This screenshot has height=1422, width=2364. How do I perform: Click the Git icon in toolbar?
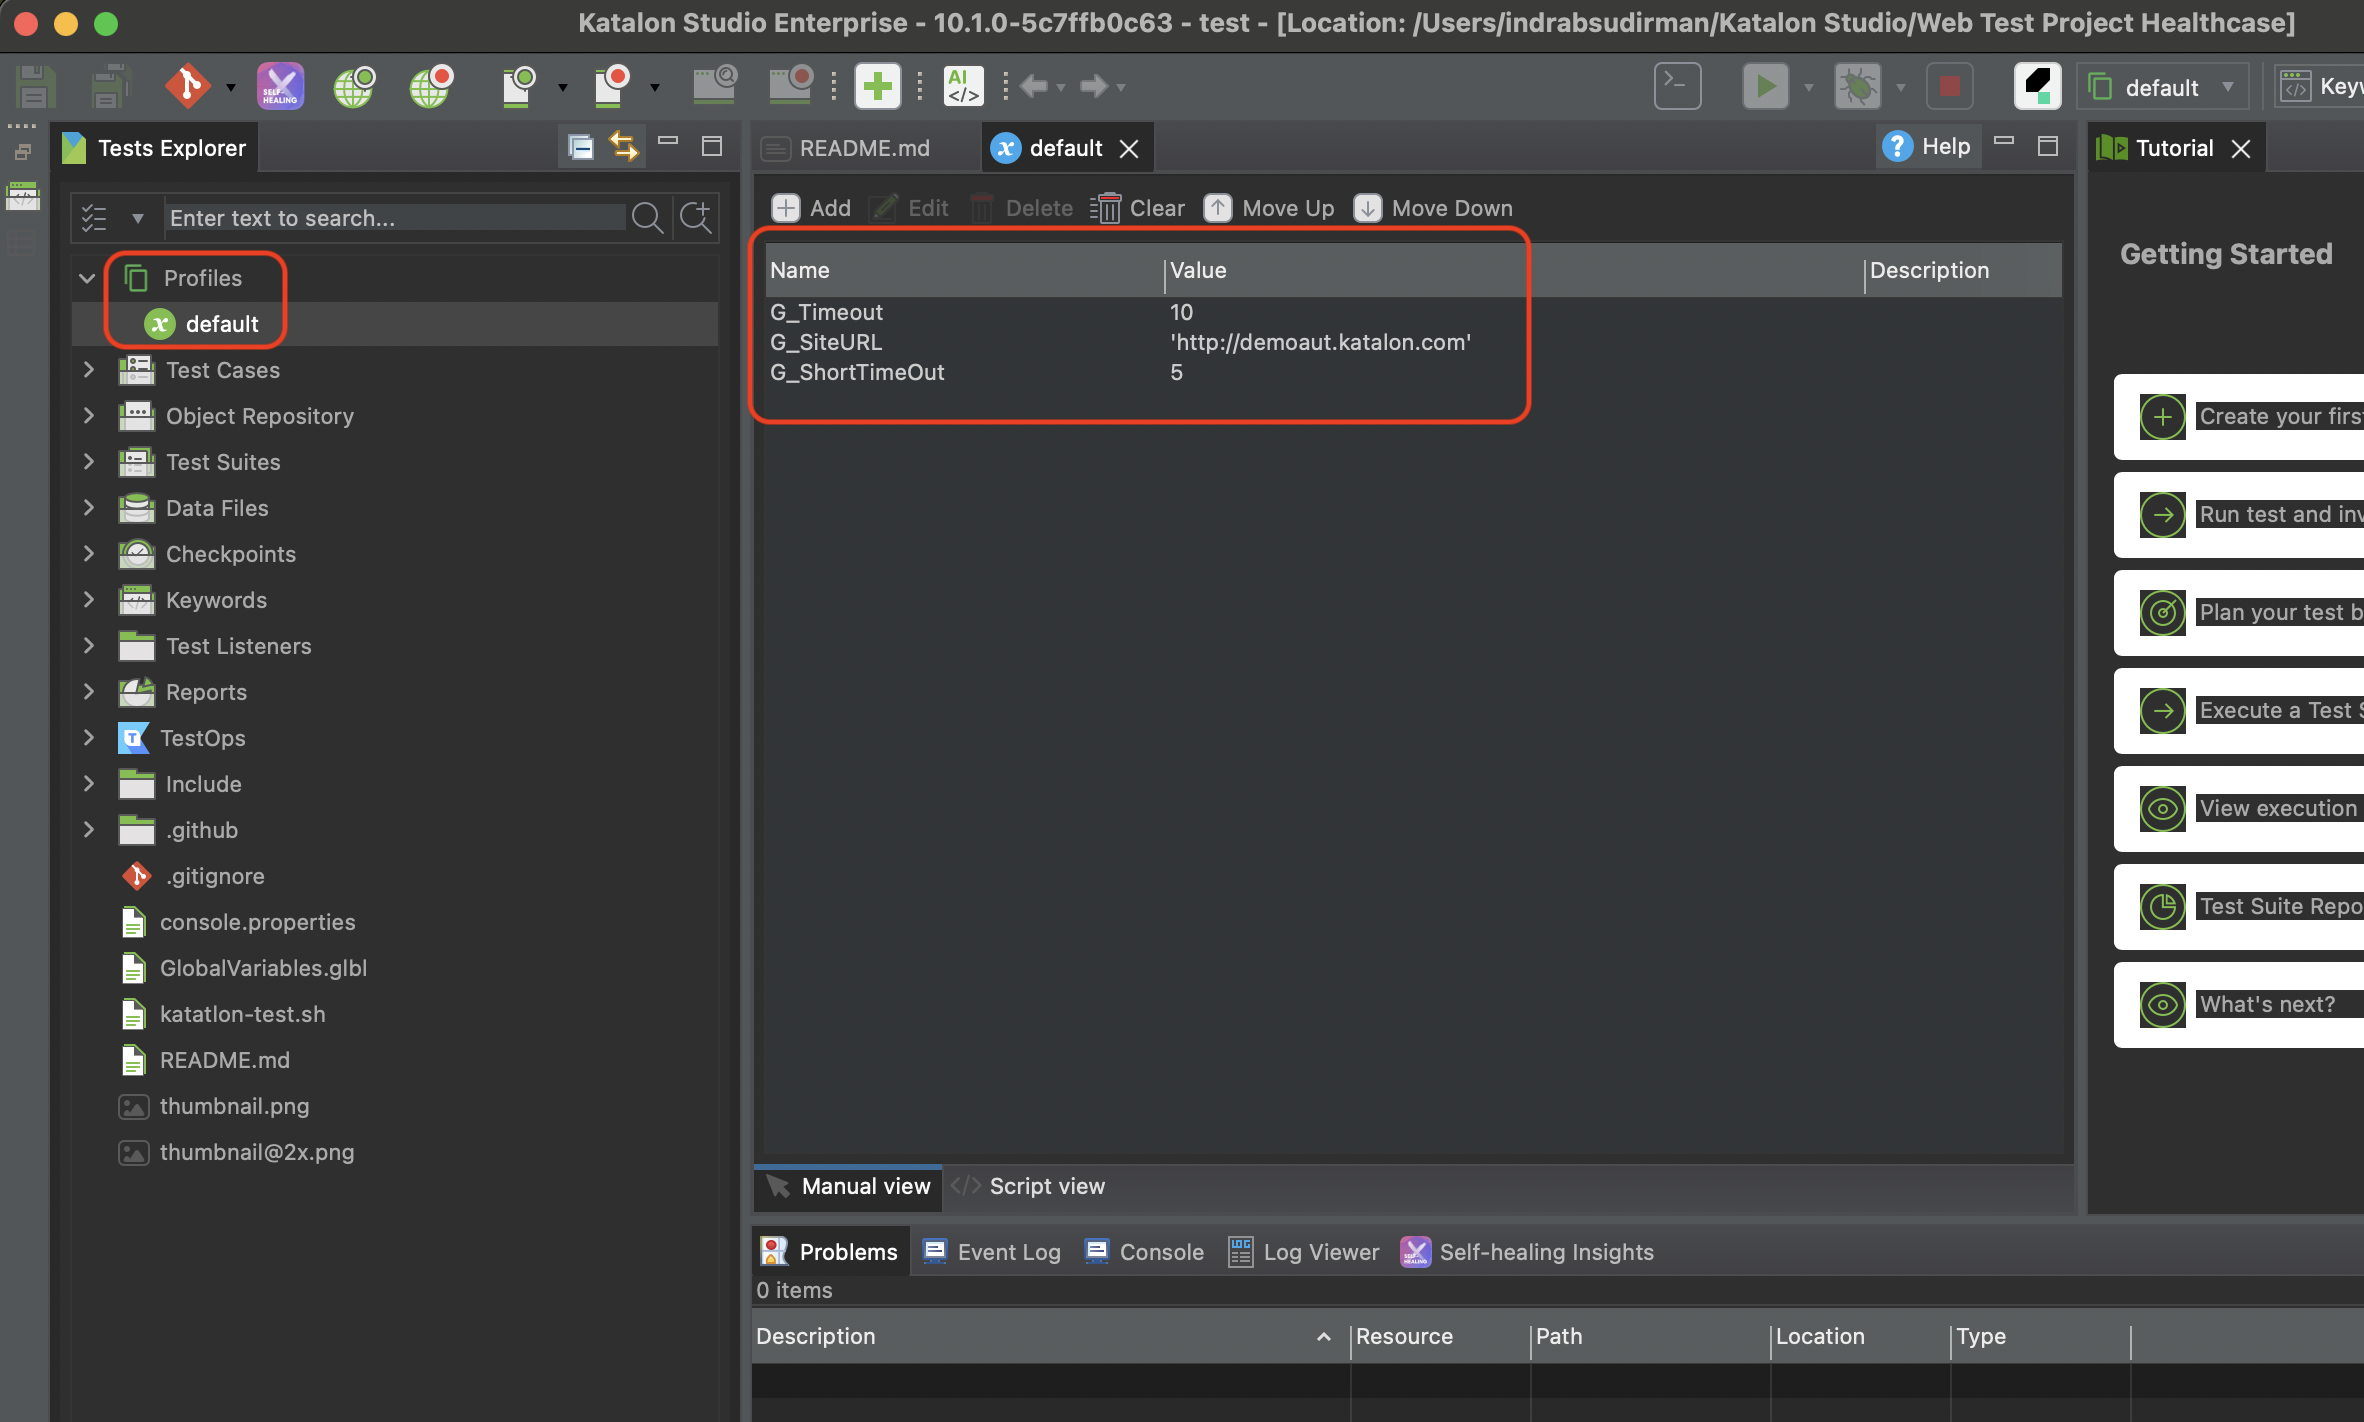click(x=187, y=87)
